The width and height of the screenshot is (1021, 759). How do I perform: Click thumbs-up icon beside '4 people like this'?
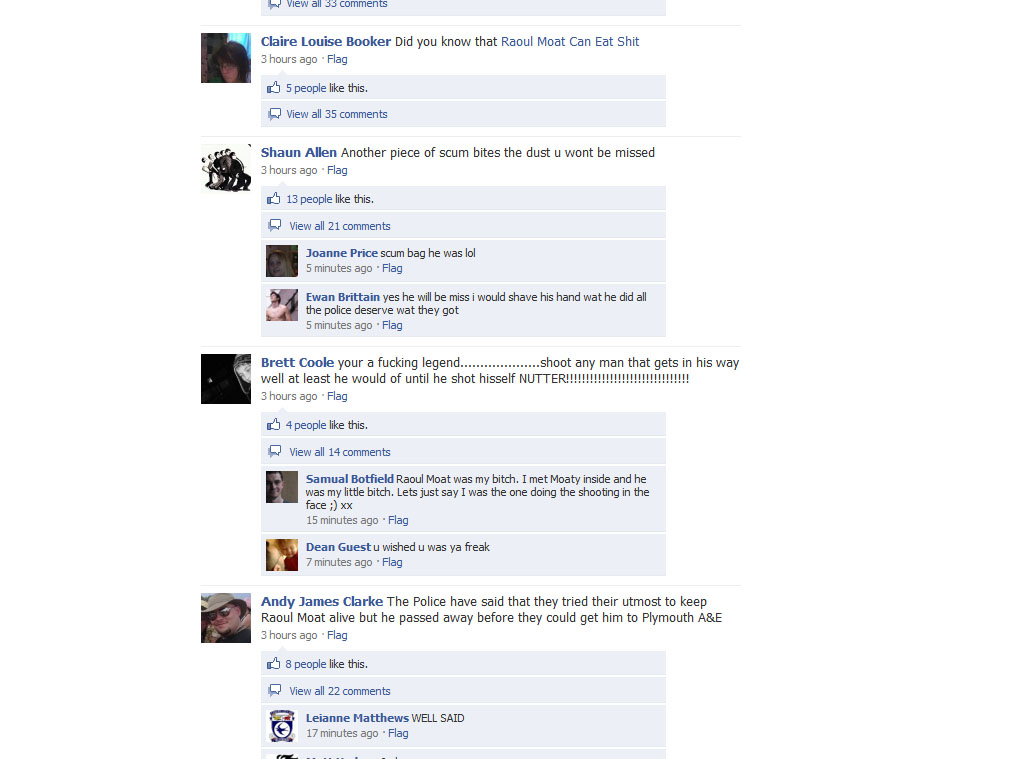273,424
